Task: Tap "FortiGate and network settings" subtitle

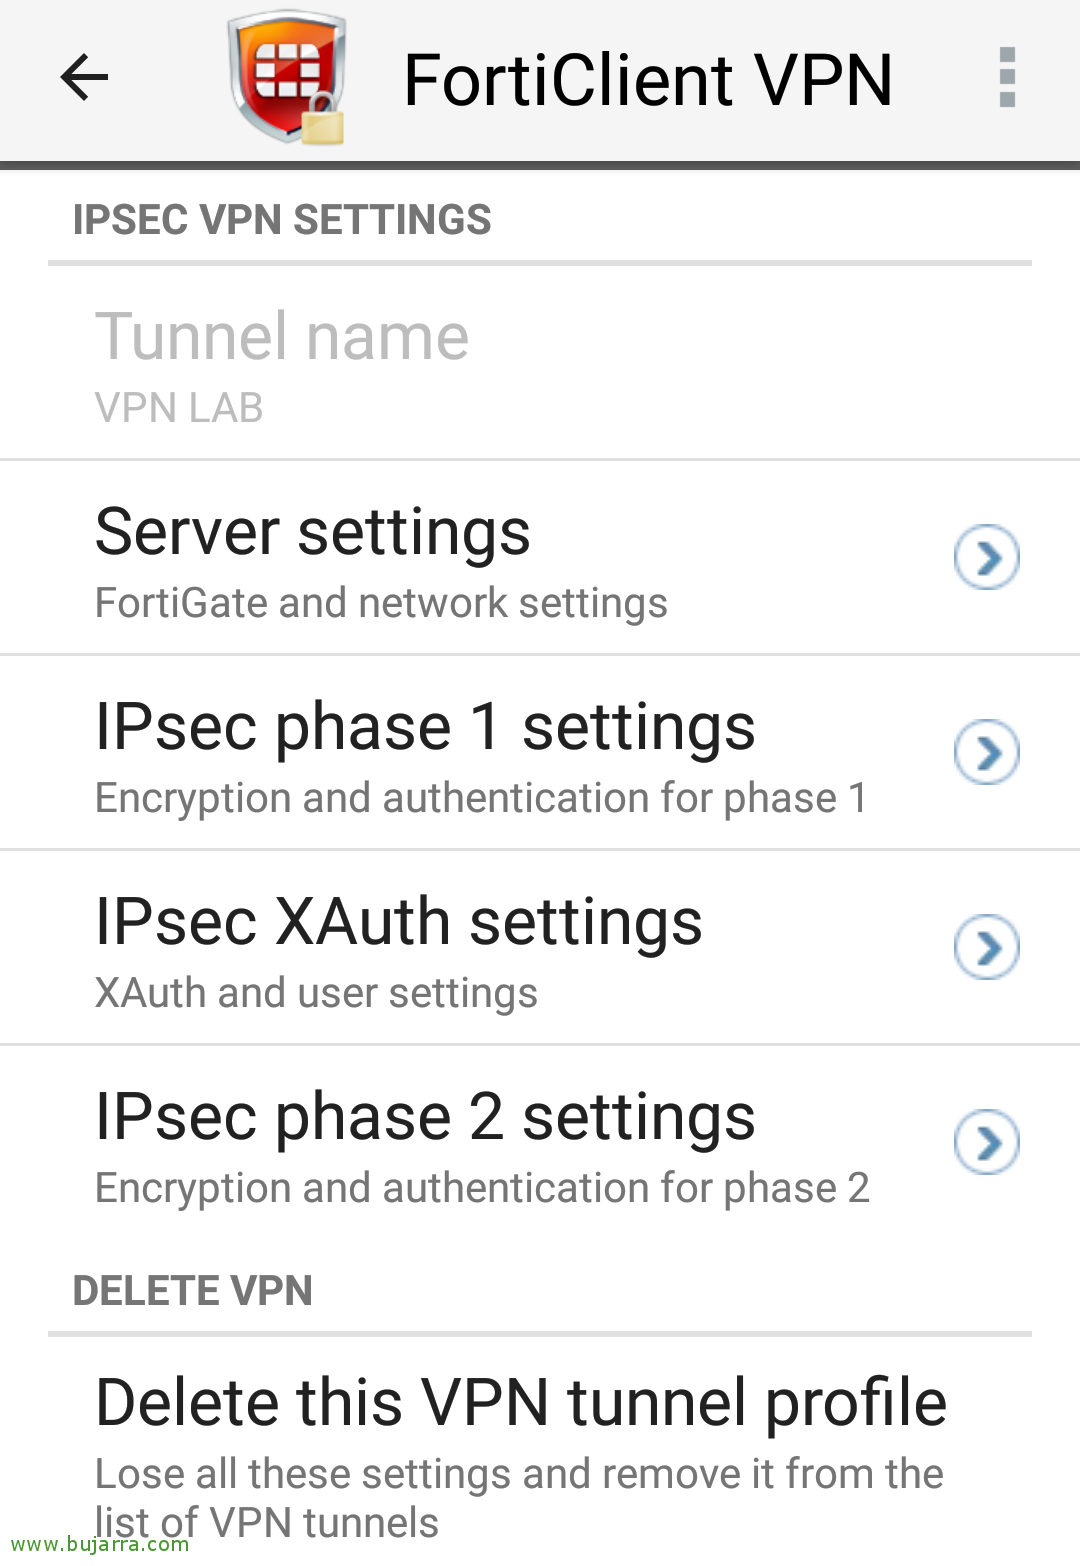Action: (381, 604)
